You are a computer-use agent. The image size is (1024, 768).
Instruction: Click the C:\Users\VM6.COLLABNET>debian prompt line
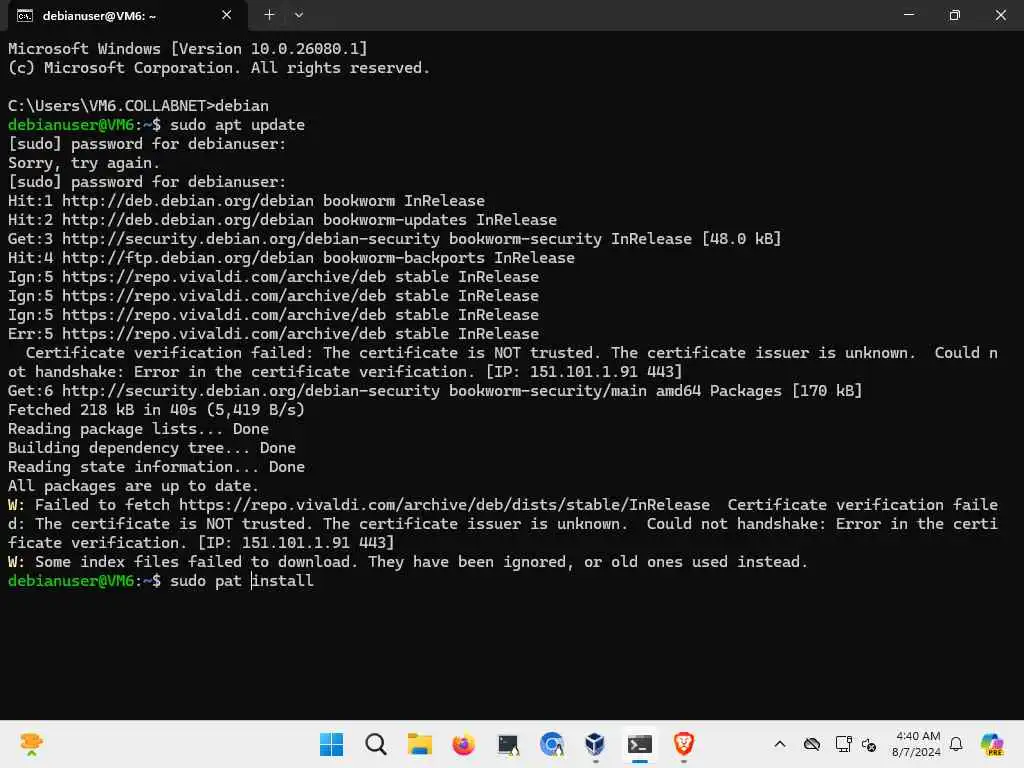pyautogui.click(x=138, y=106)
